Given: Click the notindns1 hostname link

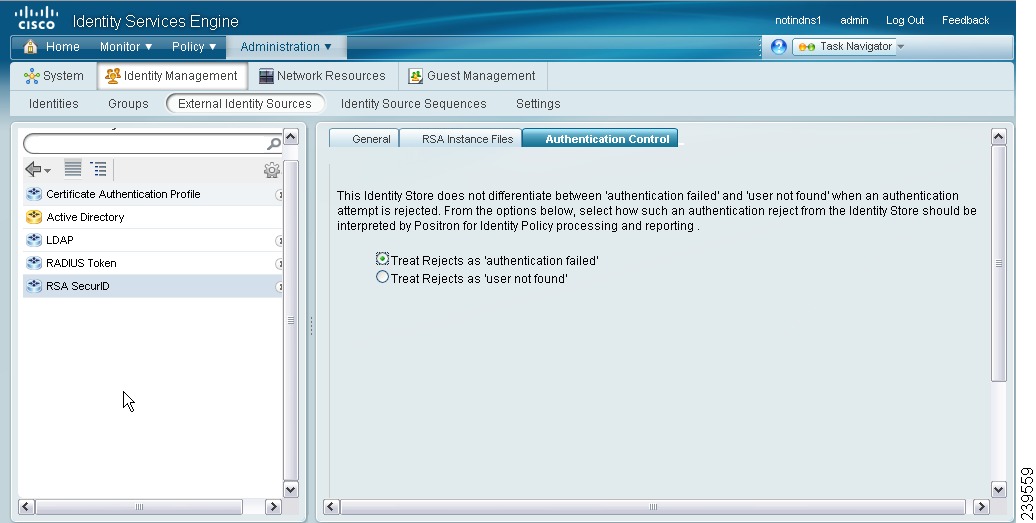Looking at the screenshot, I should click(798, 20).
